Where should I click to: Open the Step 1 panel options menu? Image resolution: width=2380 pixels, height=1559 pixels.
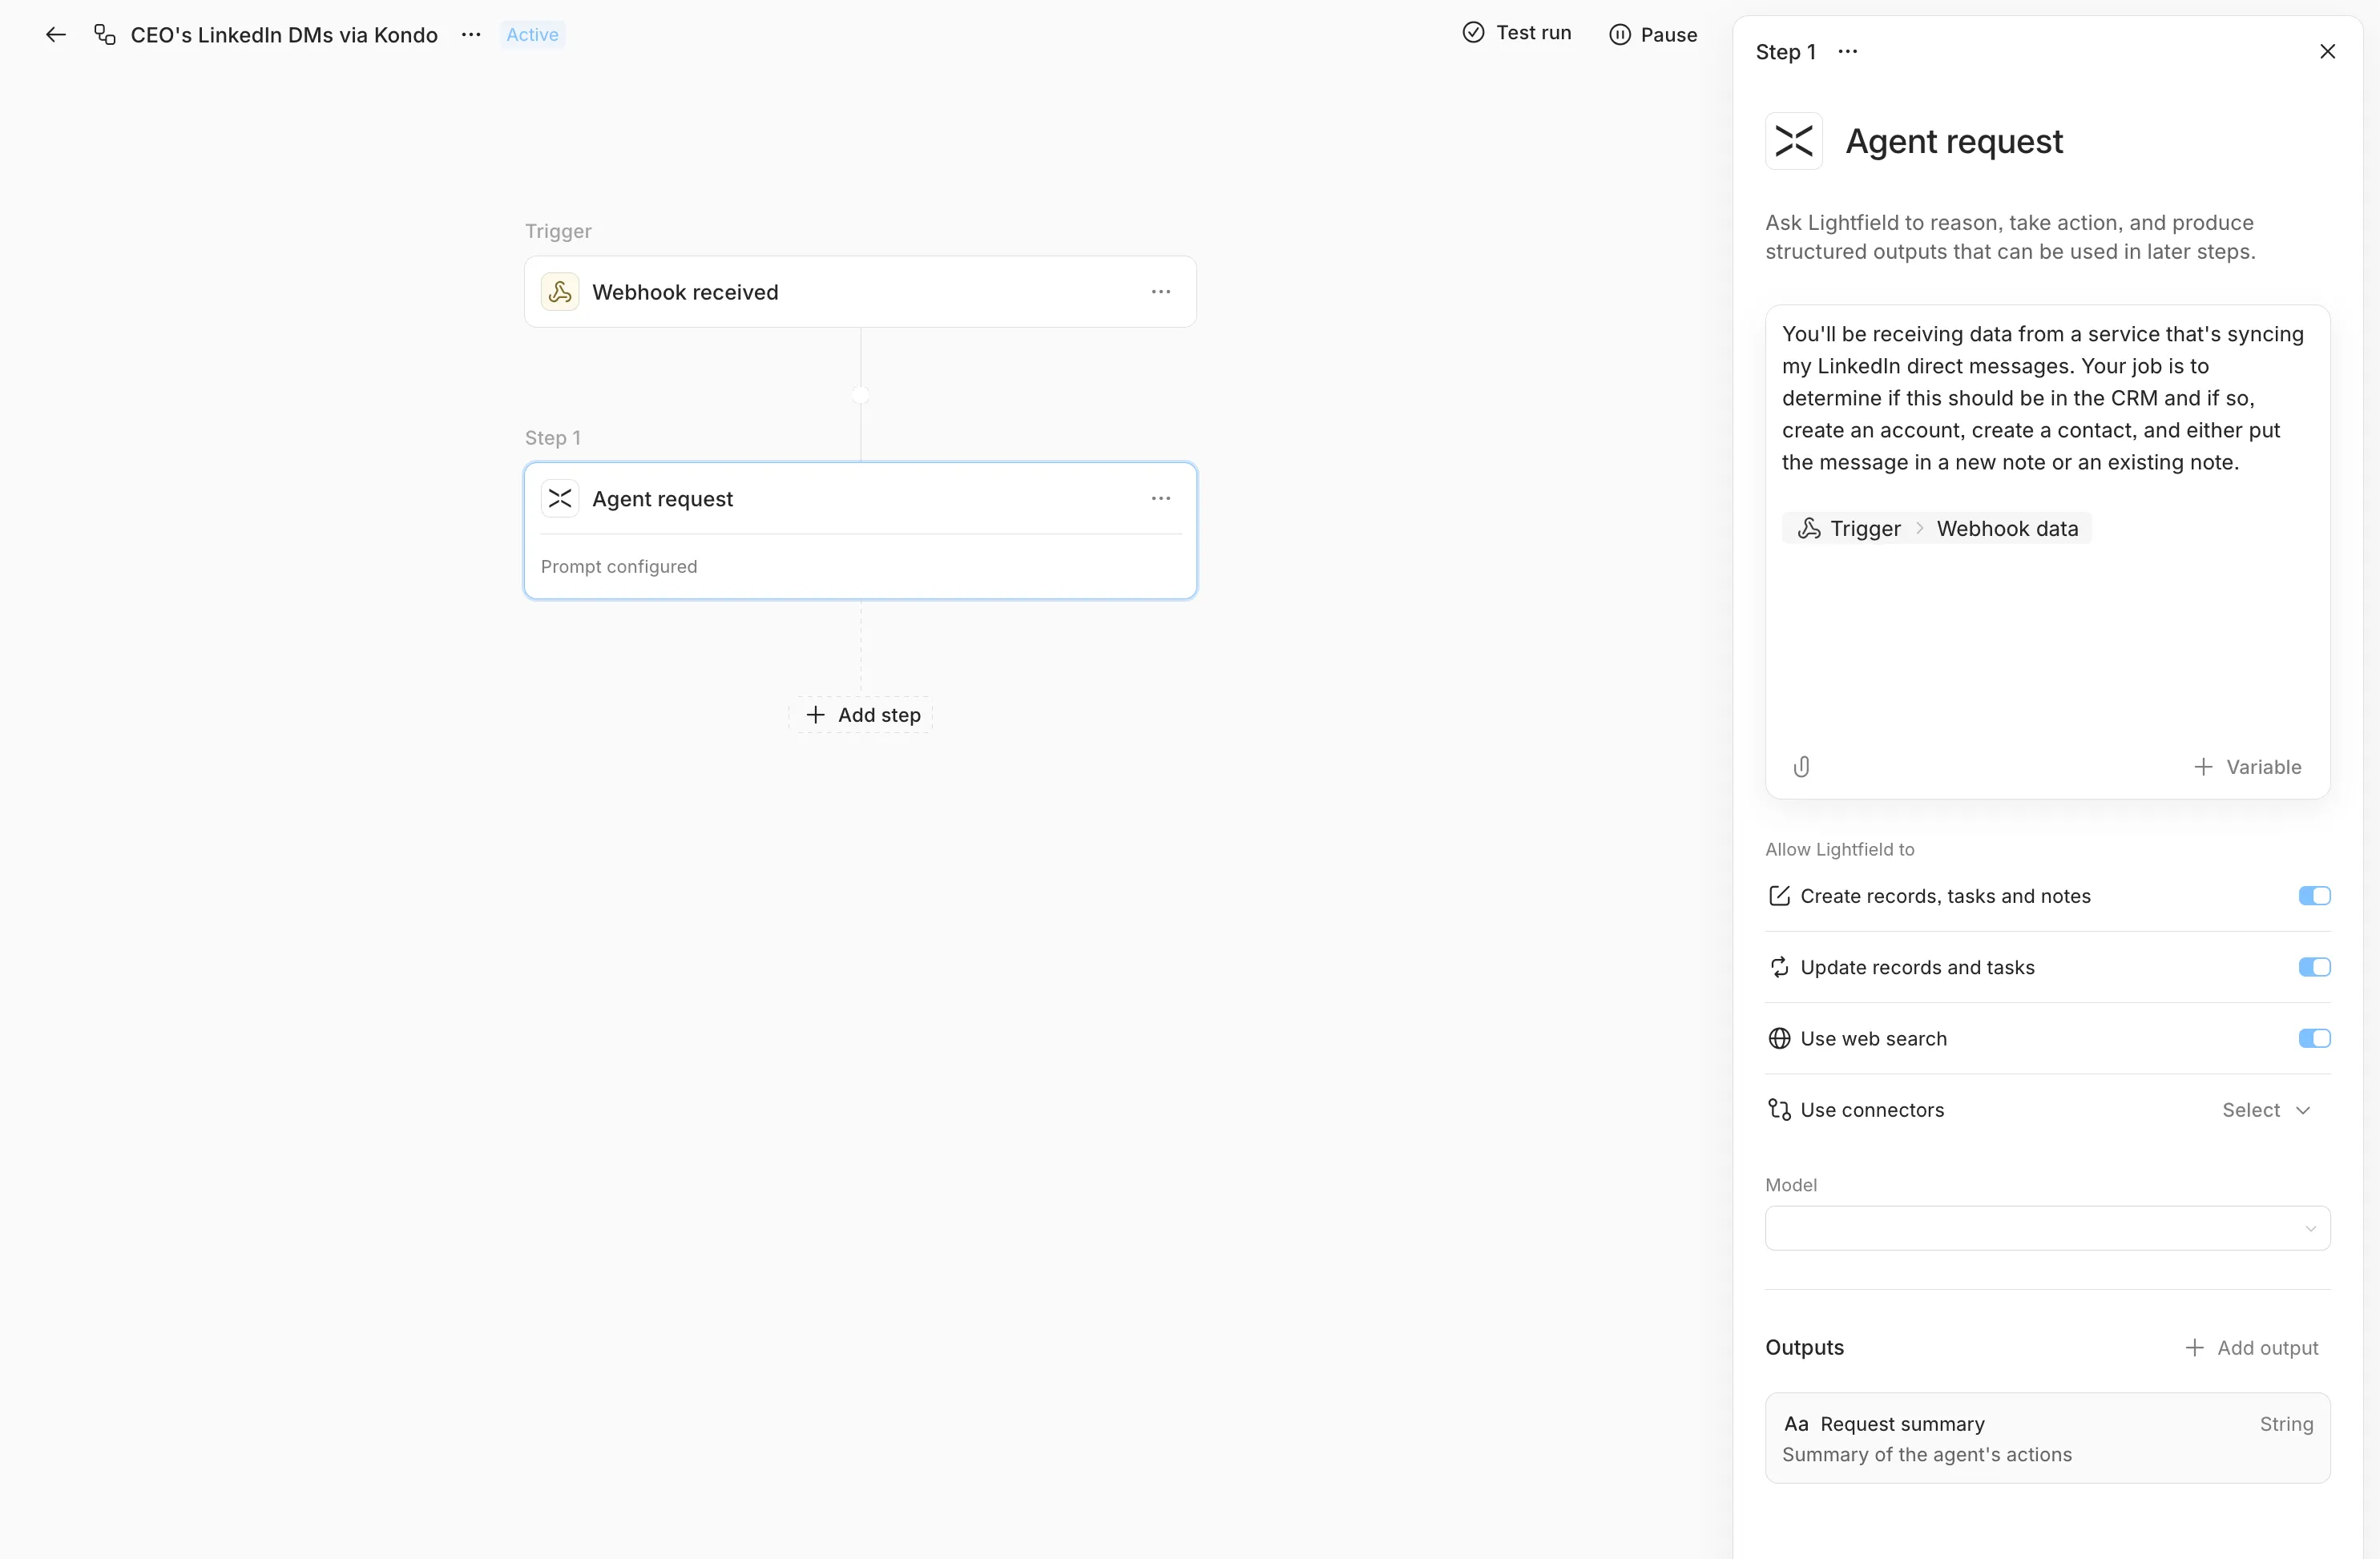[x=1847, y=51]
